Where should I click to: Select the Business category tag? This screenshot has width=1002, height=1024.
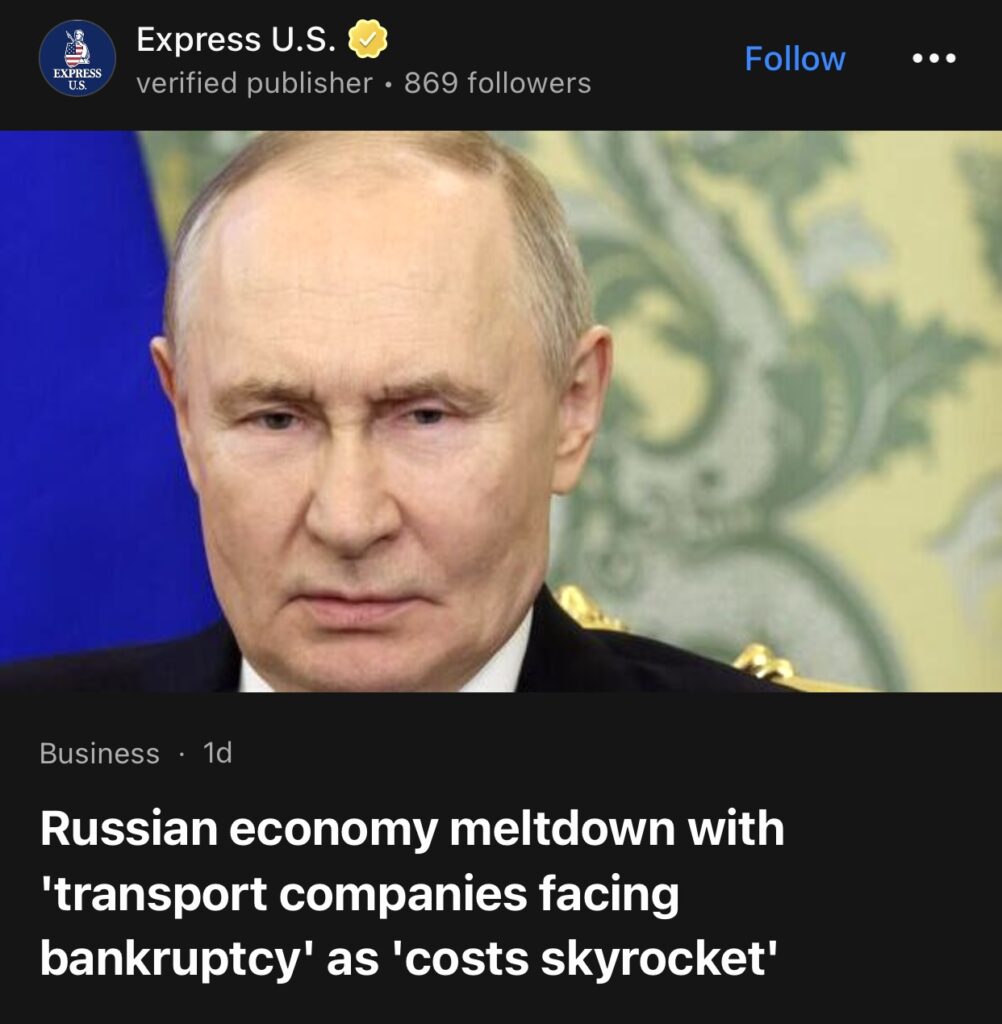pyautogui.click(x=99, y=753)
